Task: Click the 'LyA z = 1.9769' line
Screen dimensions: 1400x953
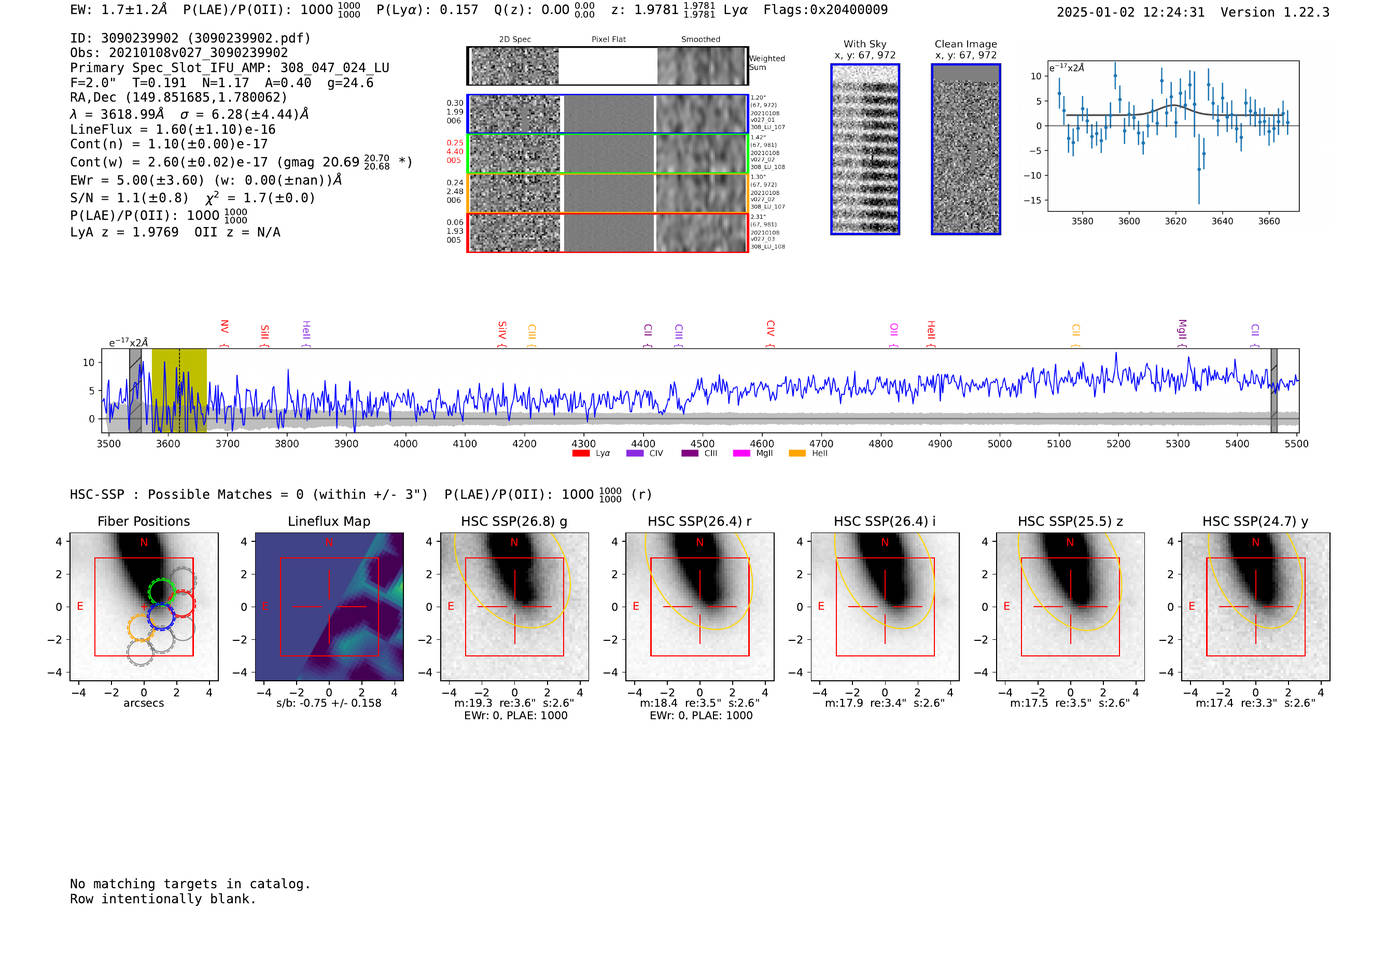Action: [x=175, y=232]
